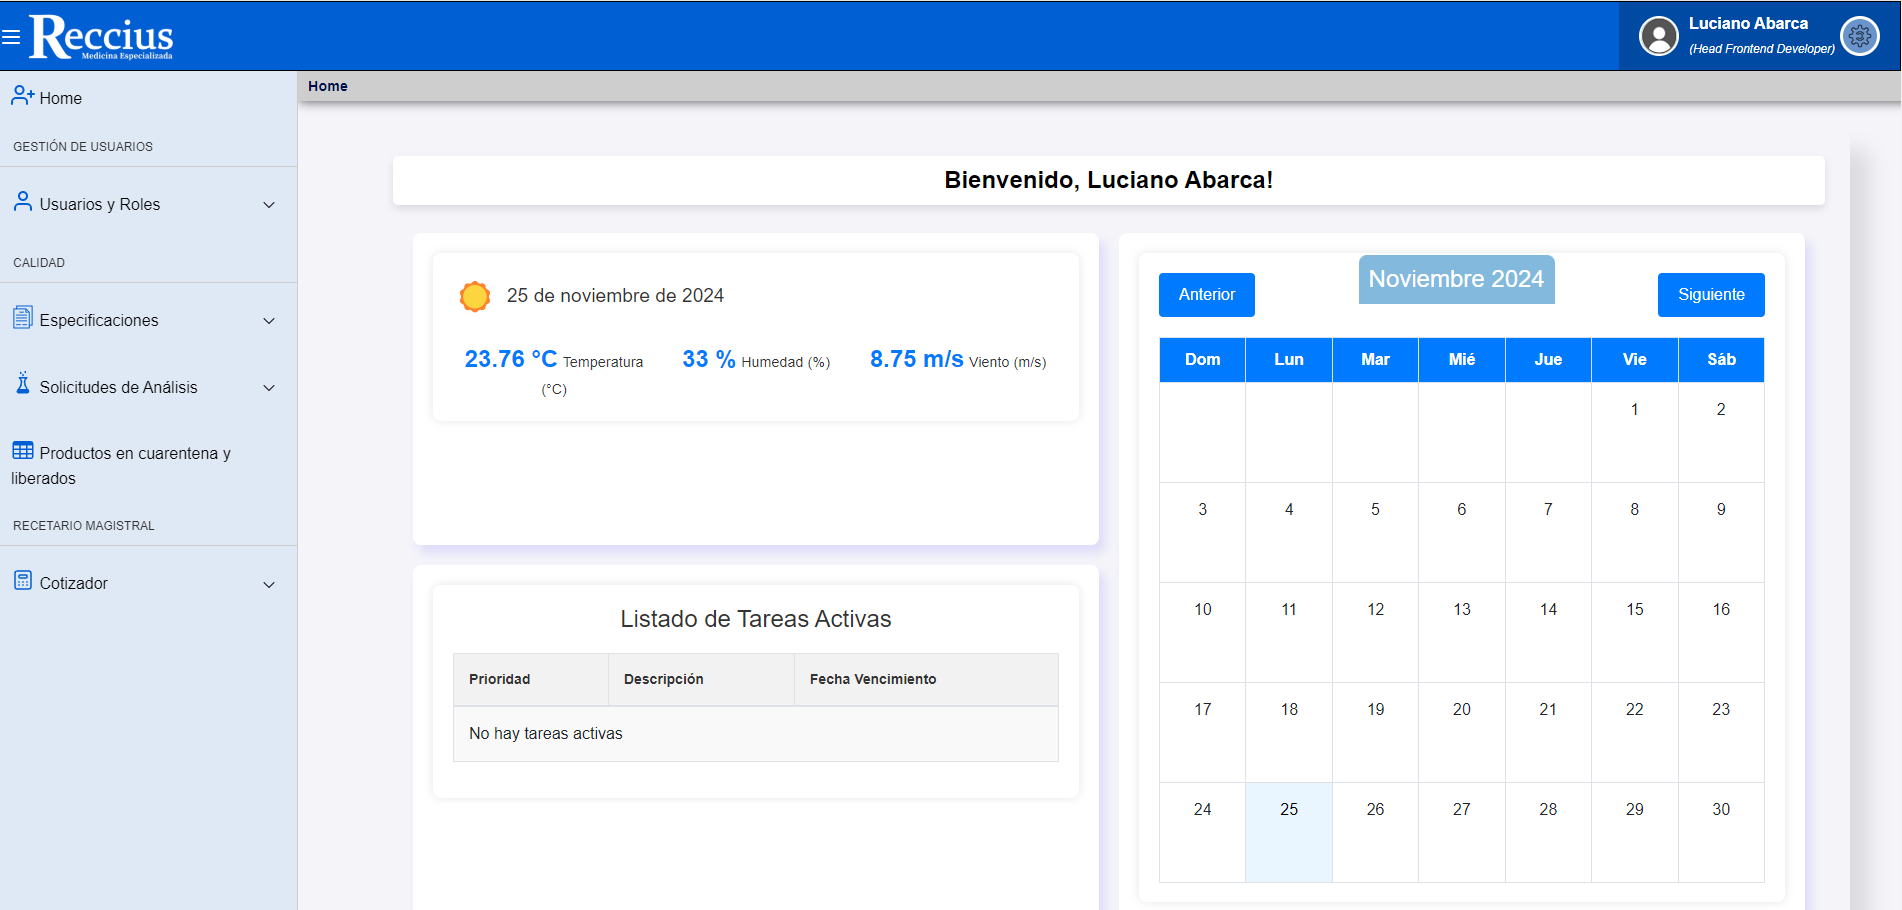Click the sun weather icon
This screenshot has height=910, width=1902.
[x=475, y=296]
